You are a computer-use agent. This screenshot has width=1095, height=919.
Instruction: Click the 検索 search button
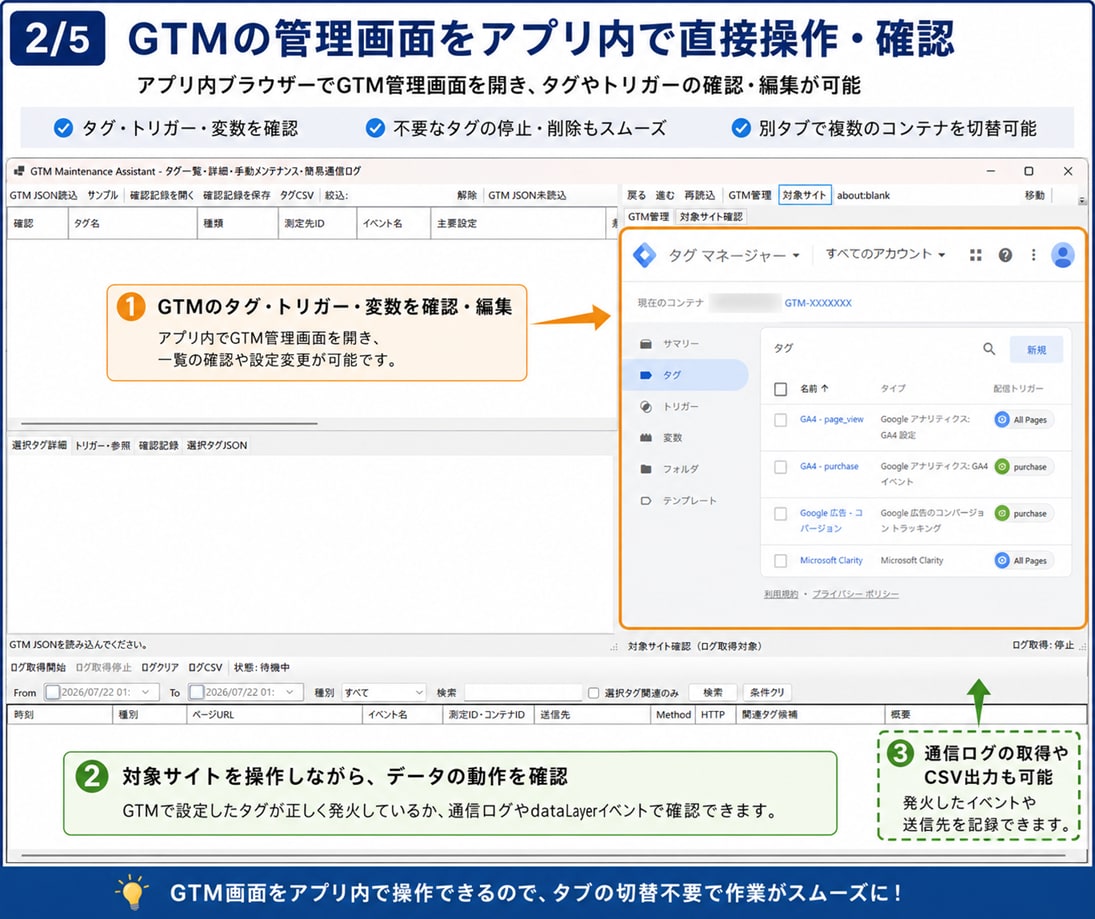[x=712, y=693]
